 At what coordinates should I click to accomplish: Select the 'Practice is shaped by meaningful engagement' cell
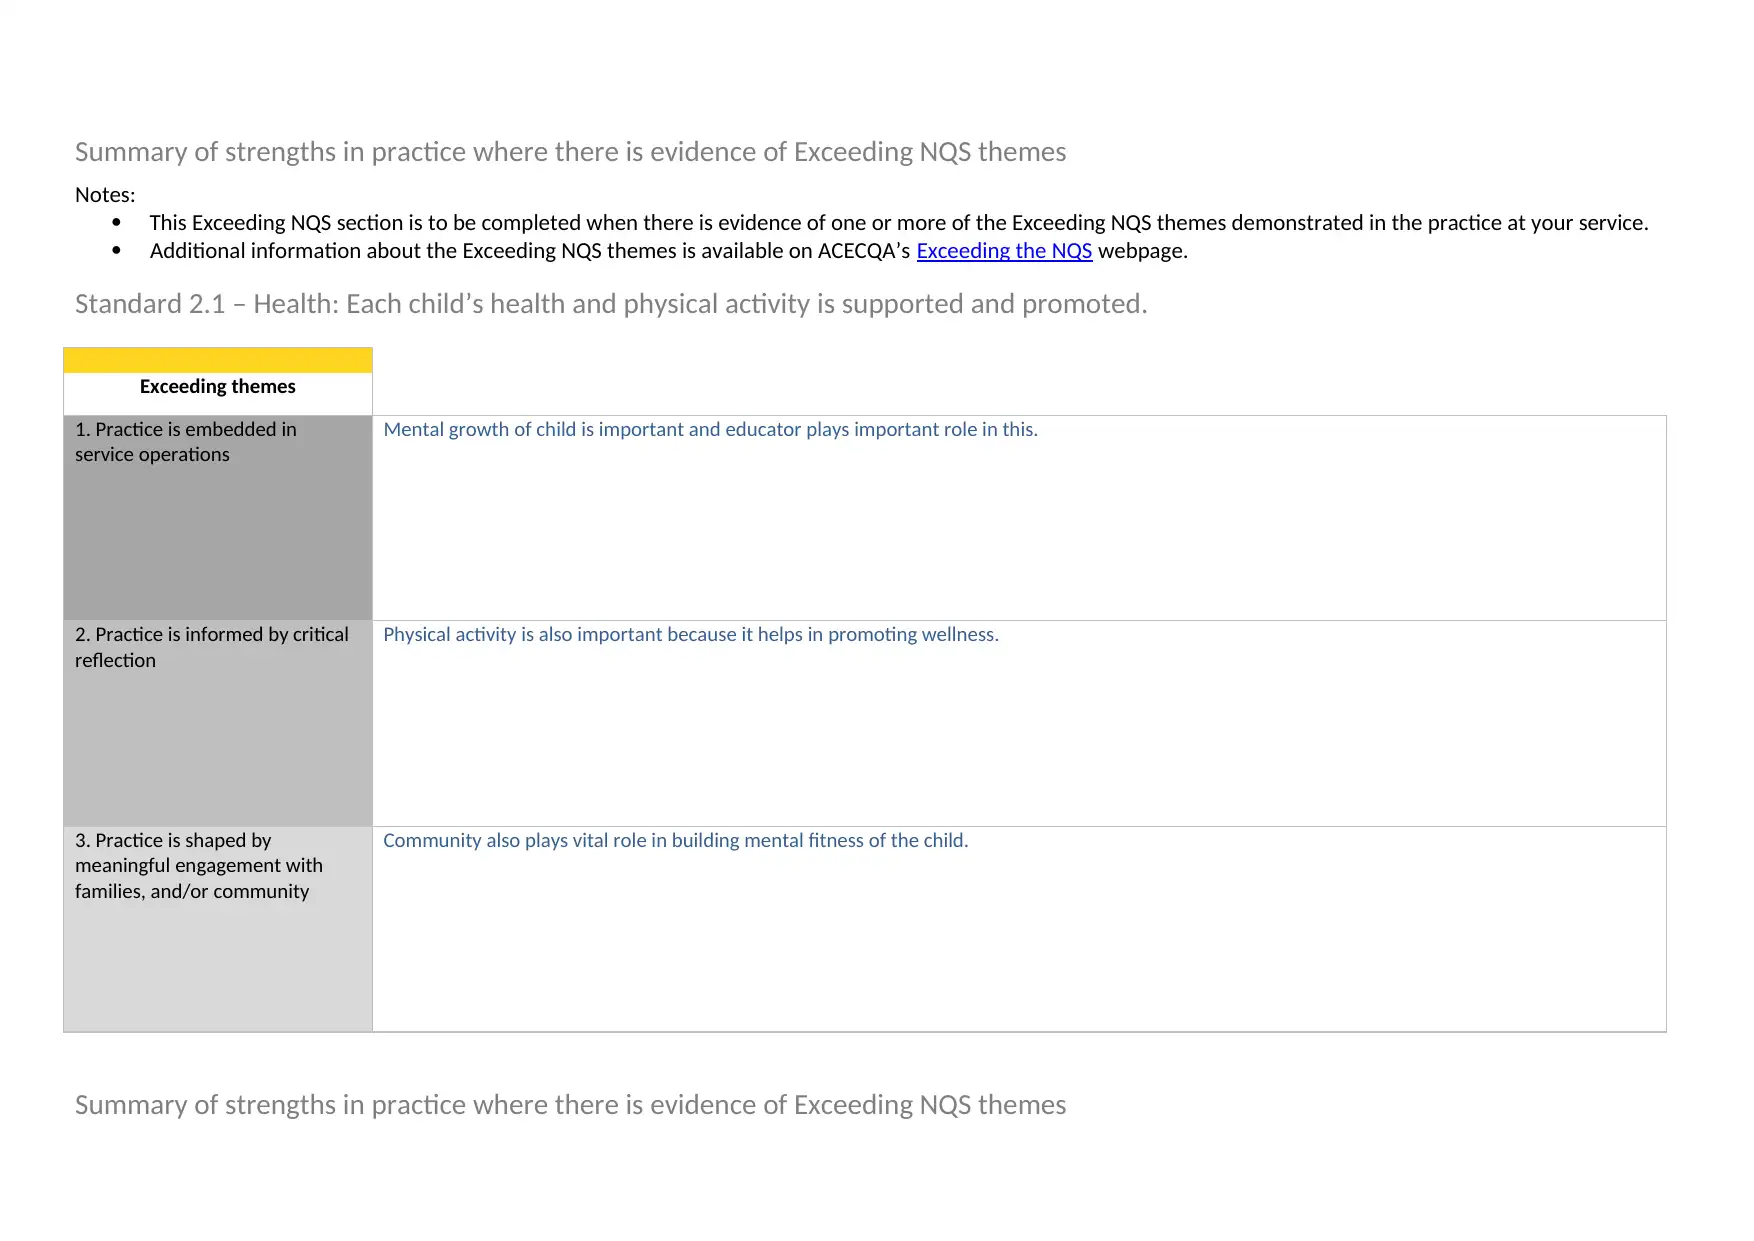pos(218,929)
